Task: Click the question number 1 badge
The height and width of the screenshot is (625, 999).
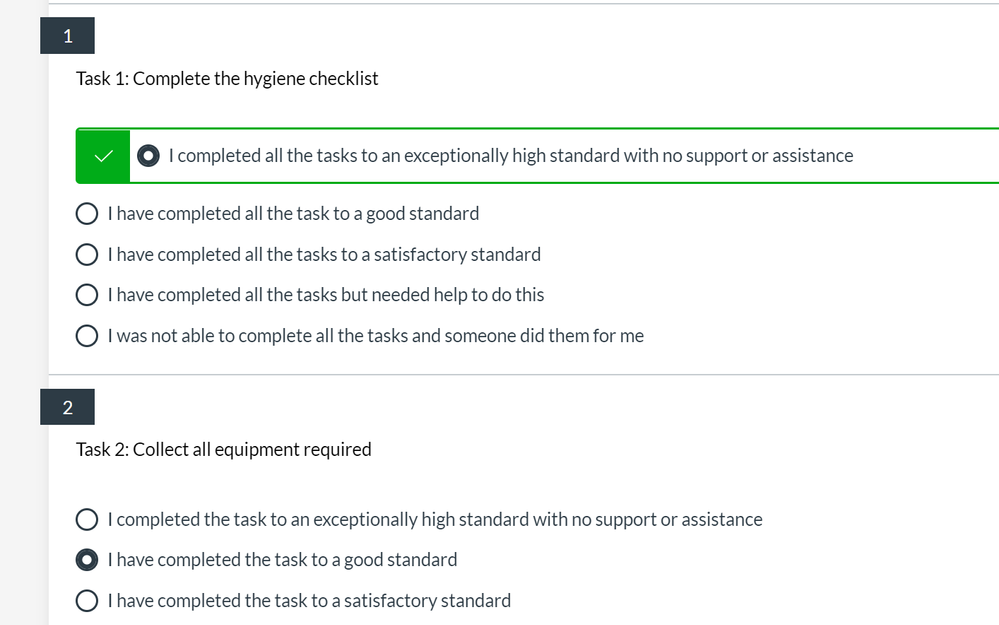Action: coord(67,36)
